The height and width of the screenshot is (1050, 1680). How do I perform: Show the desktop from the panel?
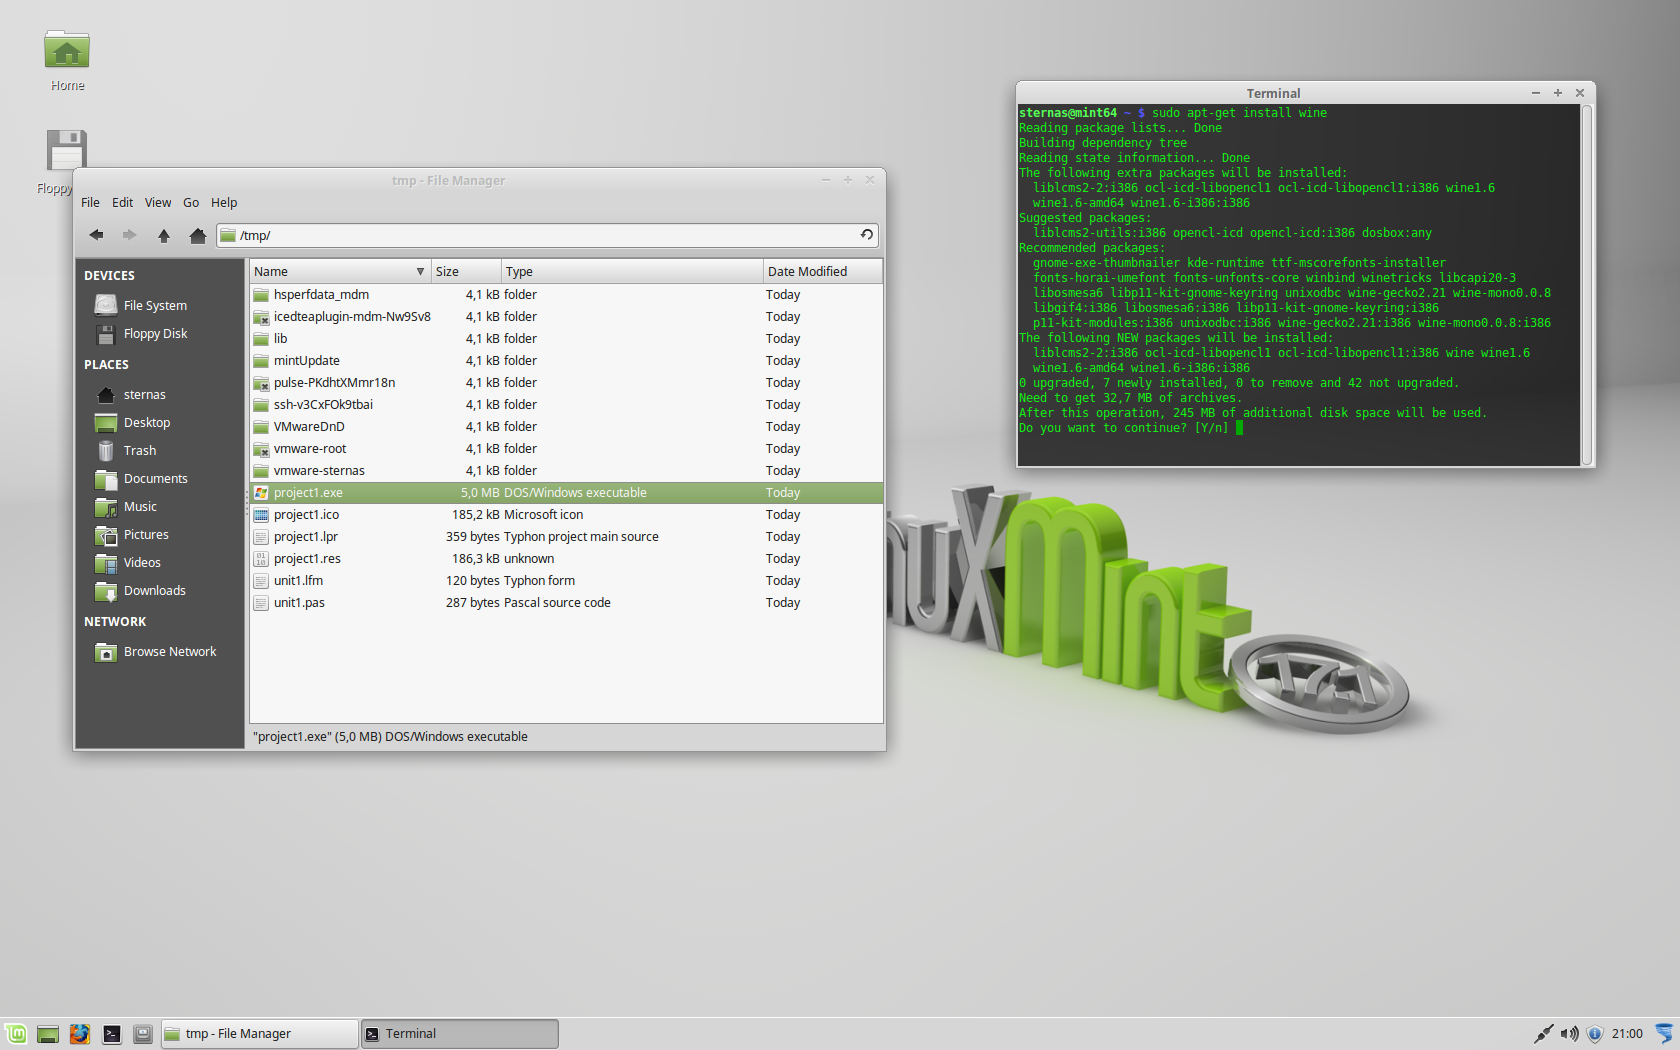(x=48, y=1033)
